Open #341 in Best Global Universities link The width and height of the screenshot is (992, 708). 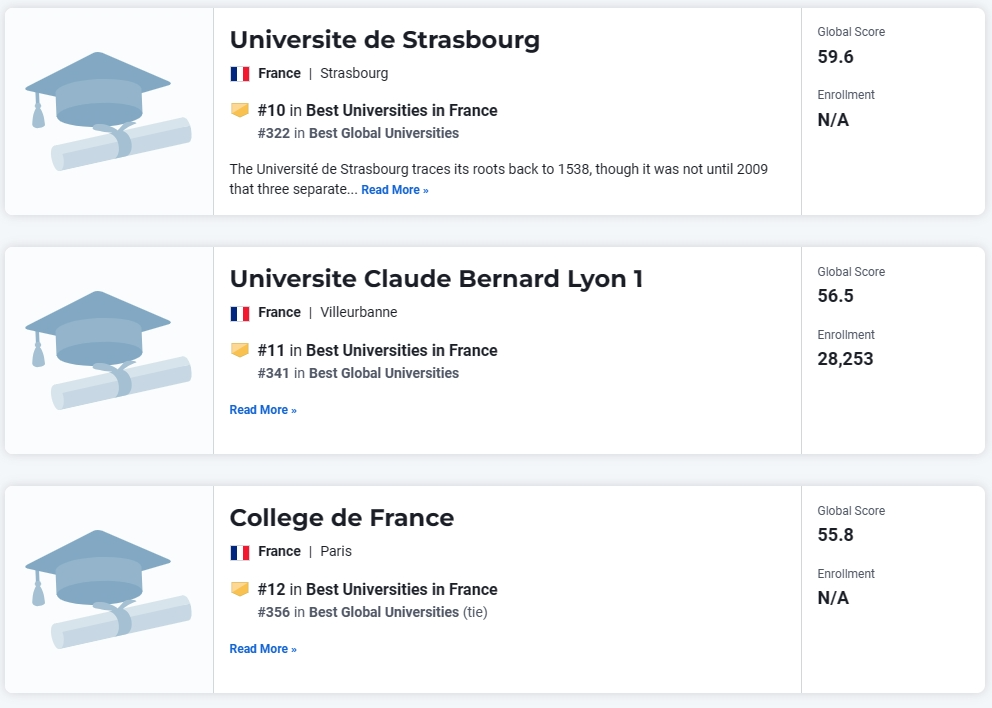[358, 373]
